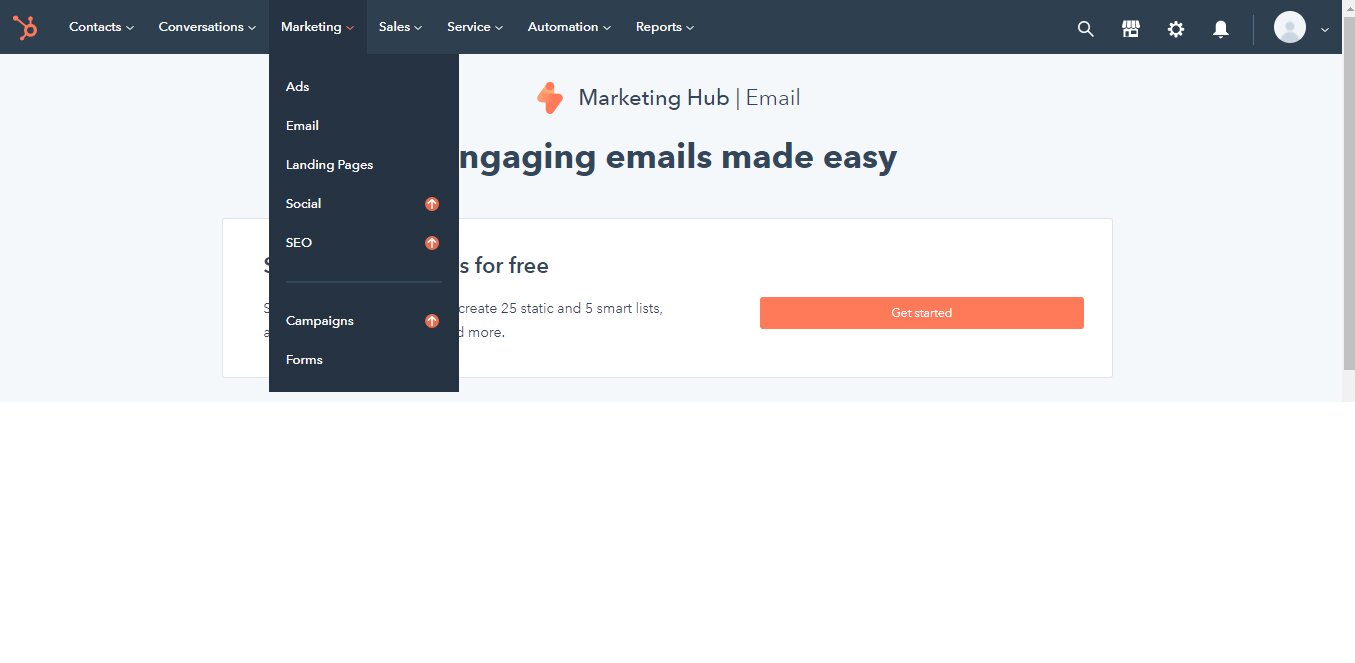Click the user avatar picture
Image resolution: width=1355 pixels, height=663 pixels.
pos(1289,27)
